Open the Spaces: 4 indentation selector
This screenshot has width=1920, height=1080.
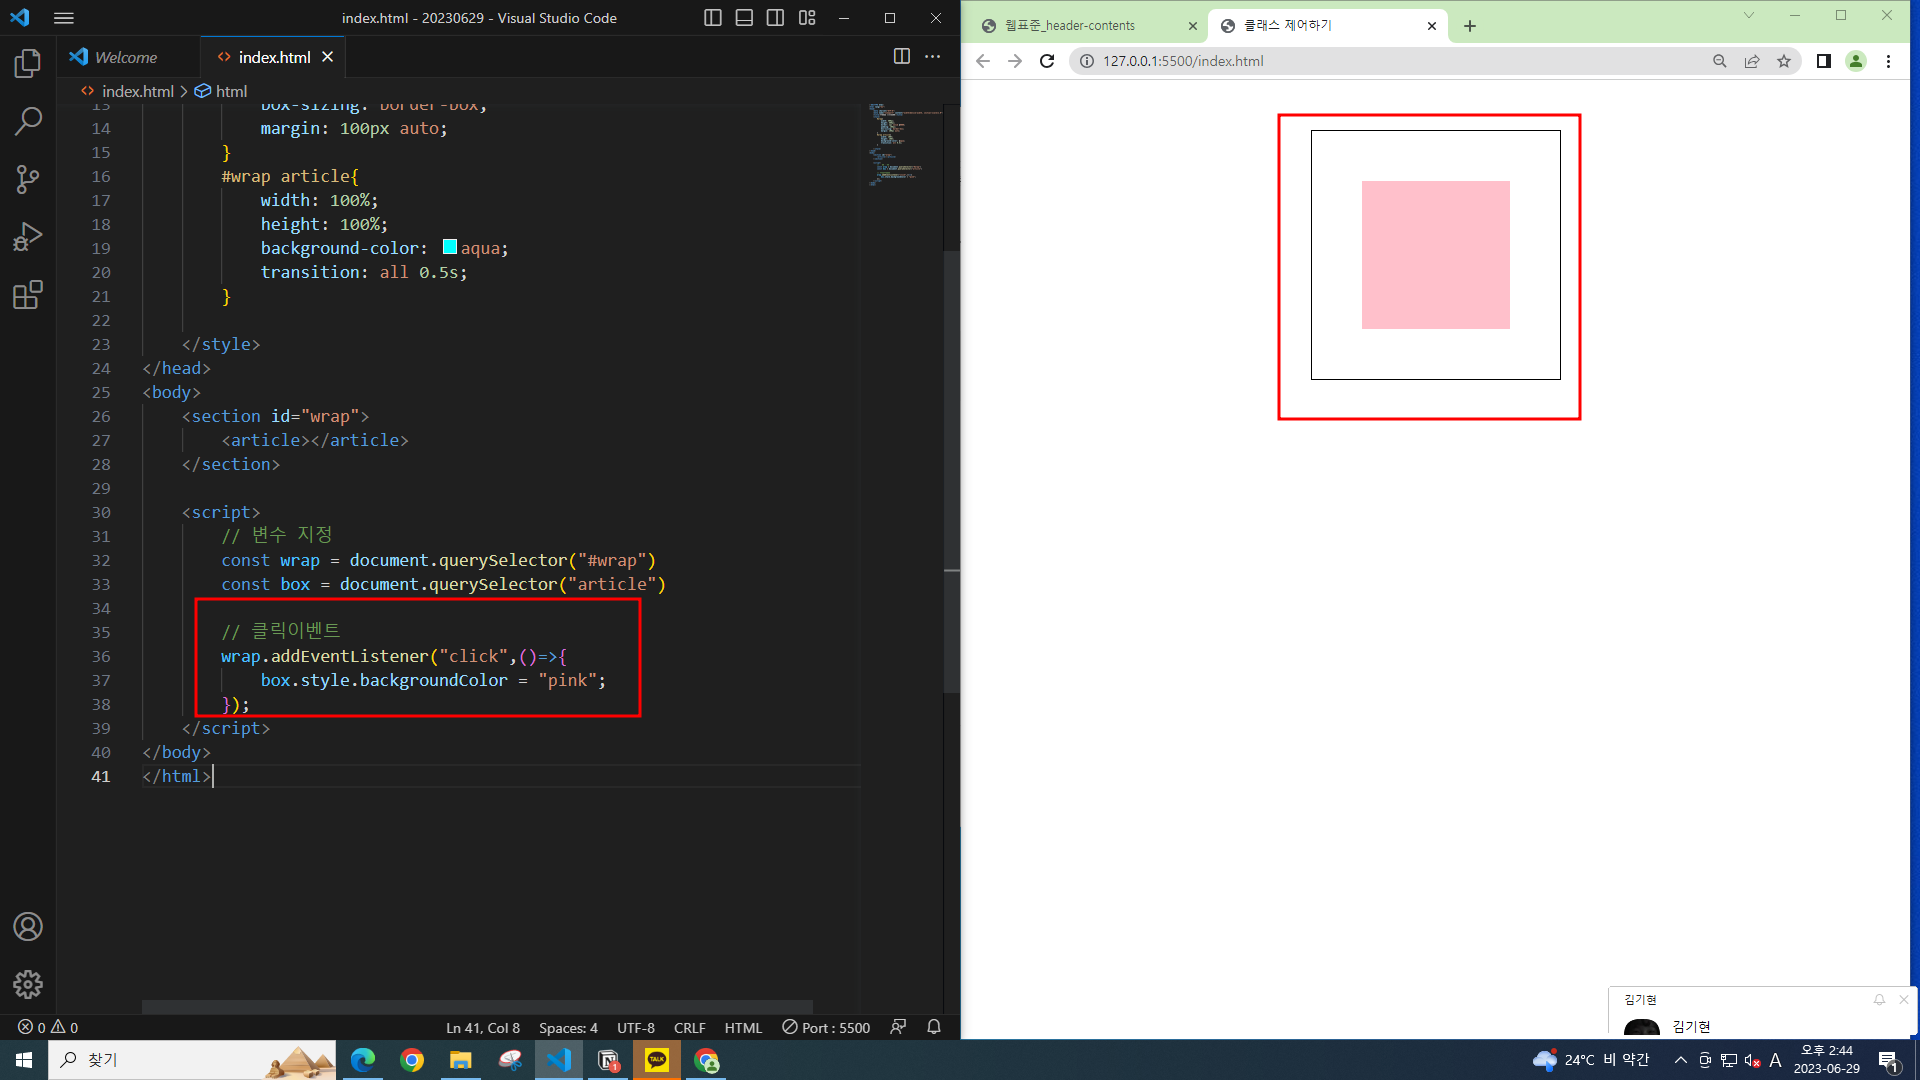click(568, 1028)
